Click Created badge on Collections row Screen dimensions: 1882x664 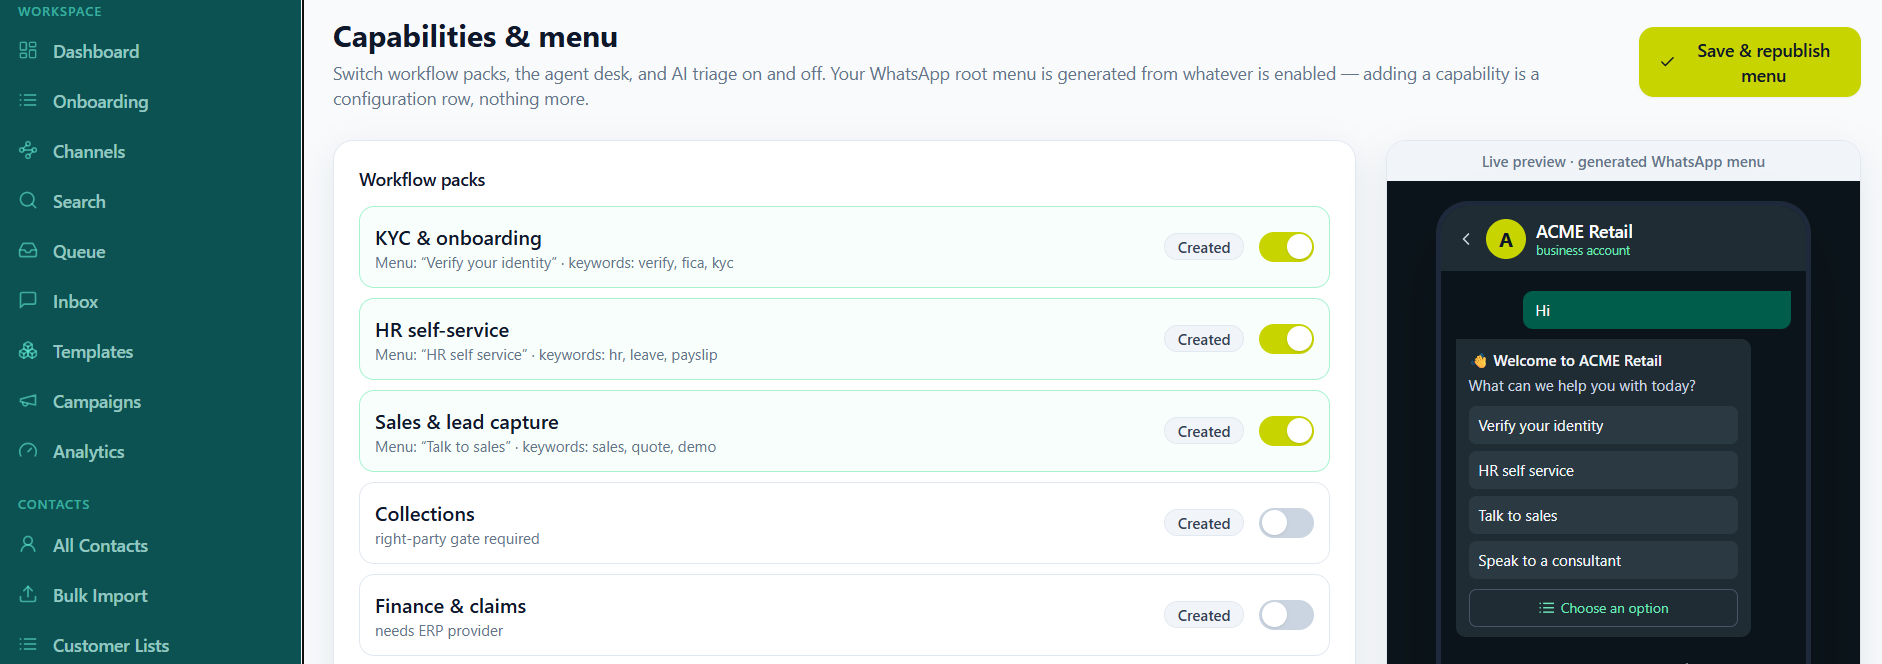(x=1204, y=523)
